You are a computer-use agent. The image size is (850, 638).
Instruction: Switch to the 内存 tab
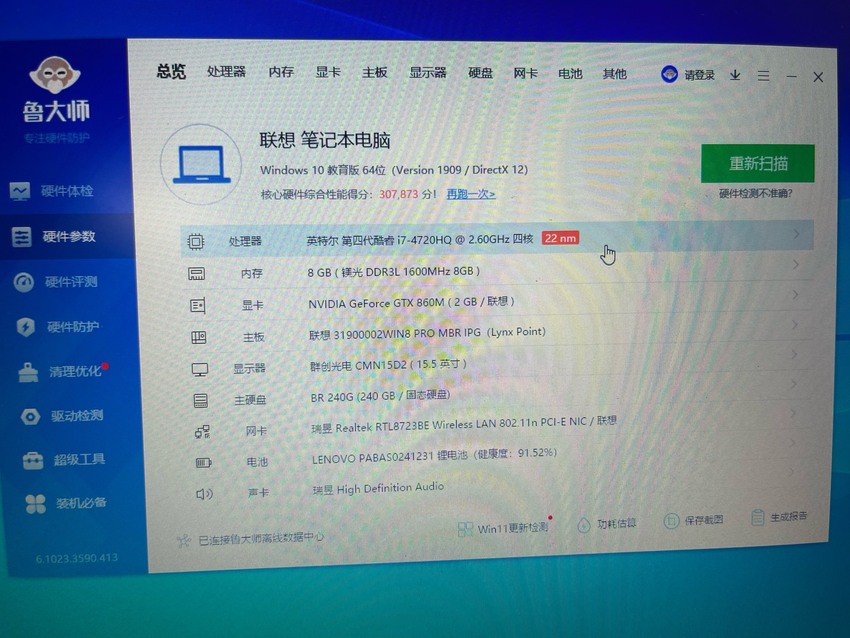click(281, 72)
